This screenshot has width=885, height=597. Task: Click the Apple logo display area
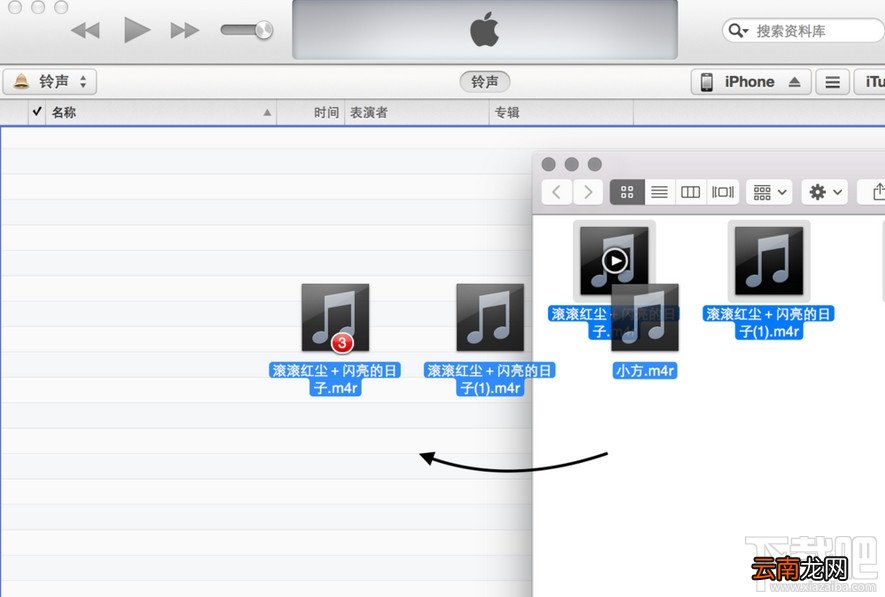pyautogui.click(x=485, y=29)
